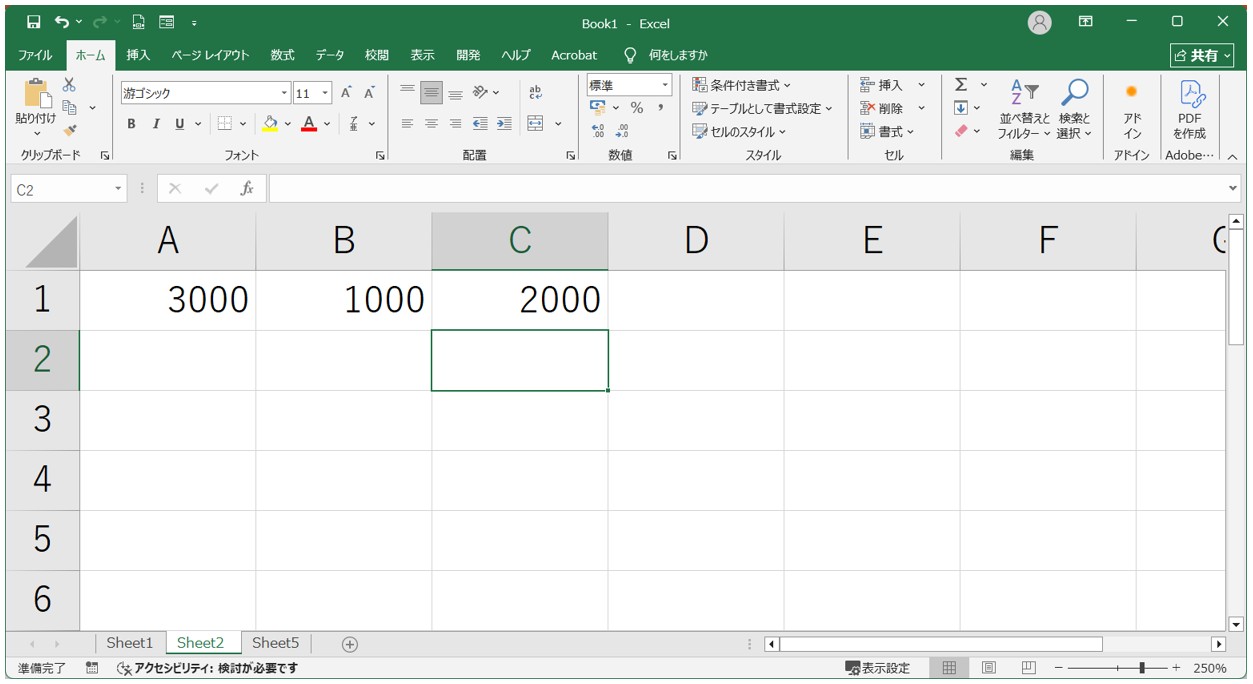Toggle bold formatting
The image size is (1253, 684).
coord(131,124)
